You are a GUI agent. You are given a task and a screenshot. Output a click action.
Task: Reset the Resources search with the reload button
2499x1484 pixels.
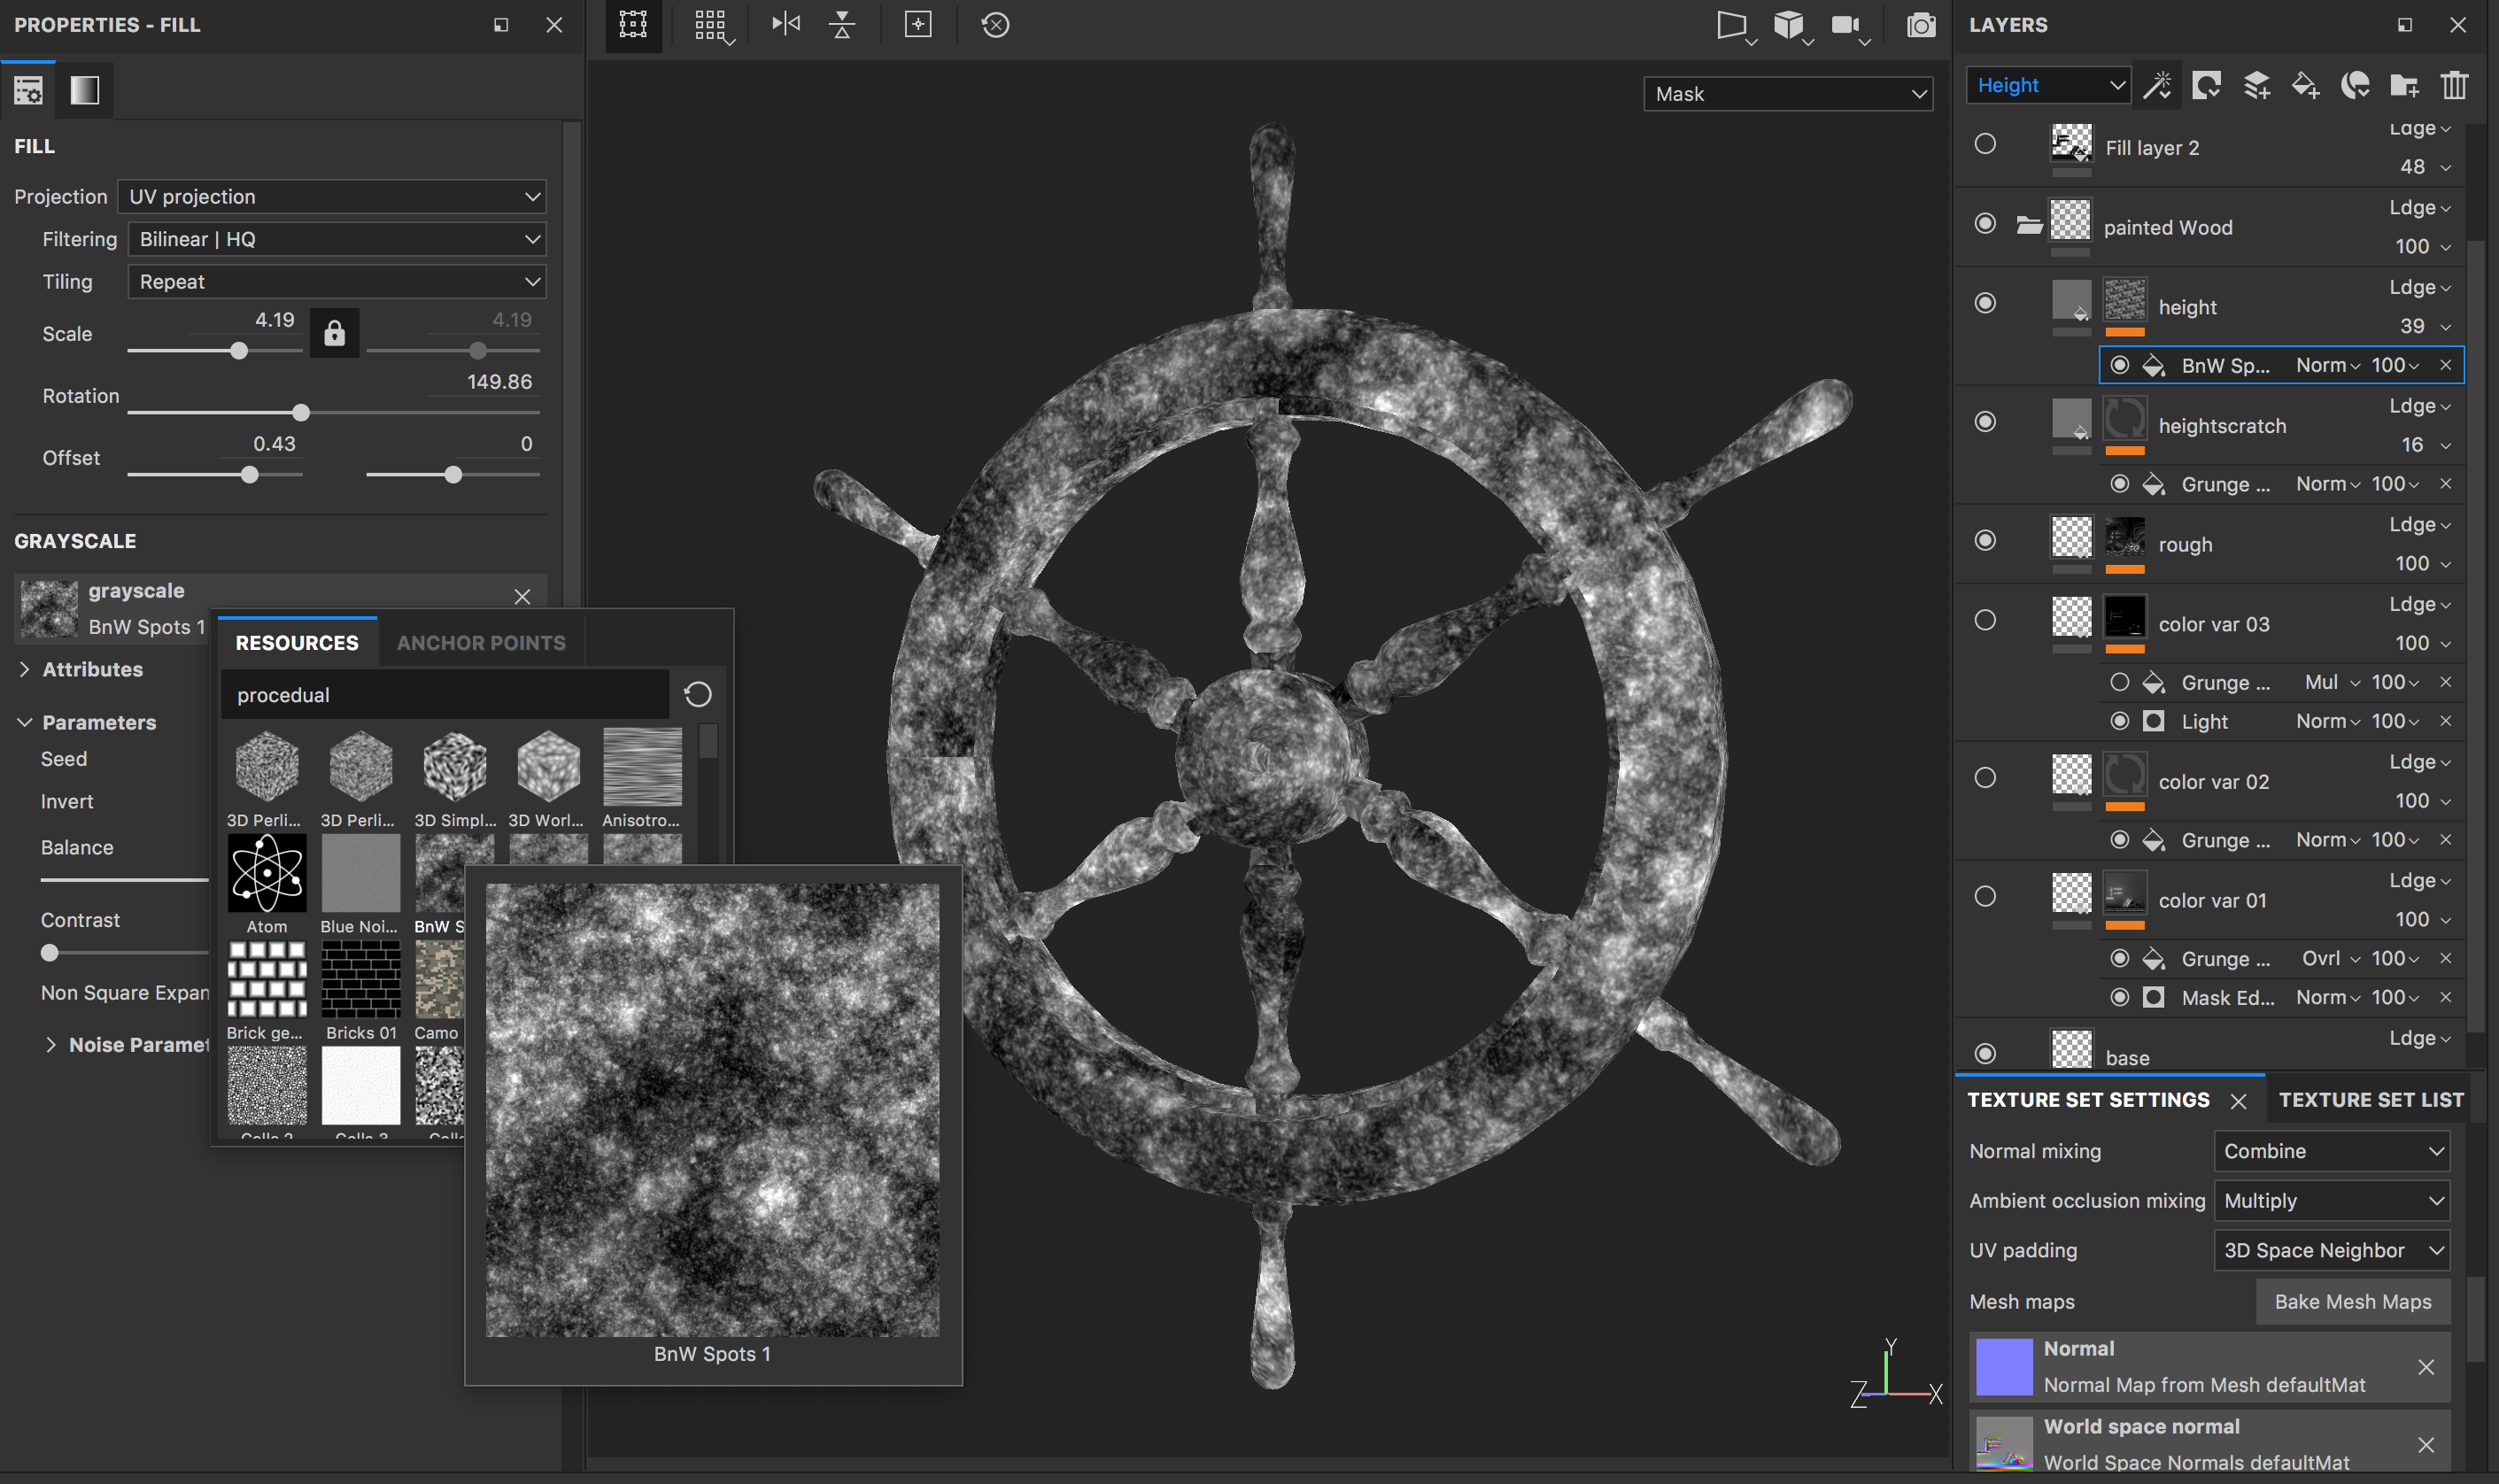(x=698, y=694)
